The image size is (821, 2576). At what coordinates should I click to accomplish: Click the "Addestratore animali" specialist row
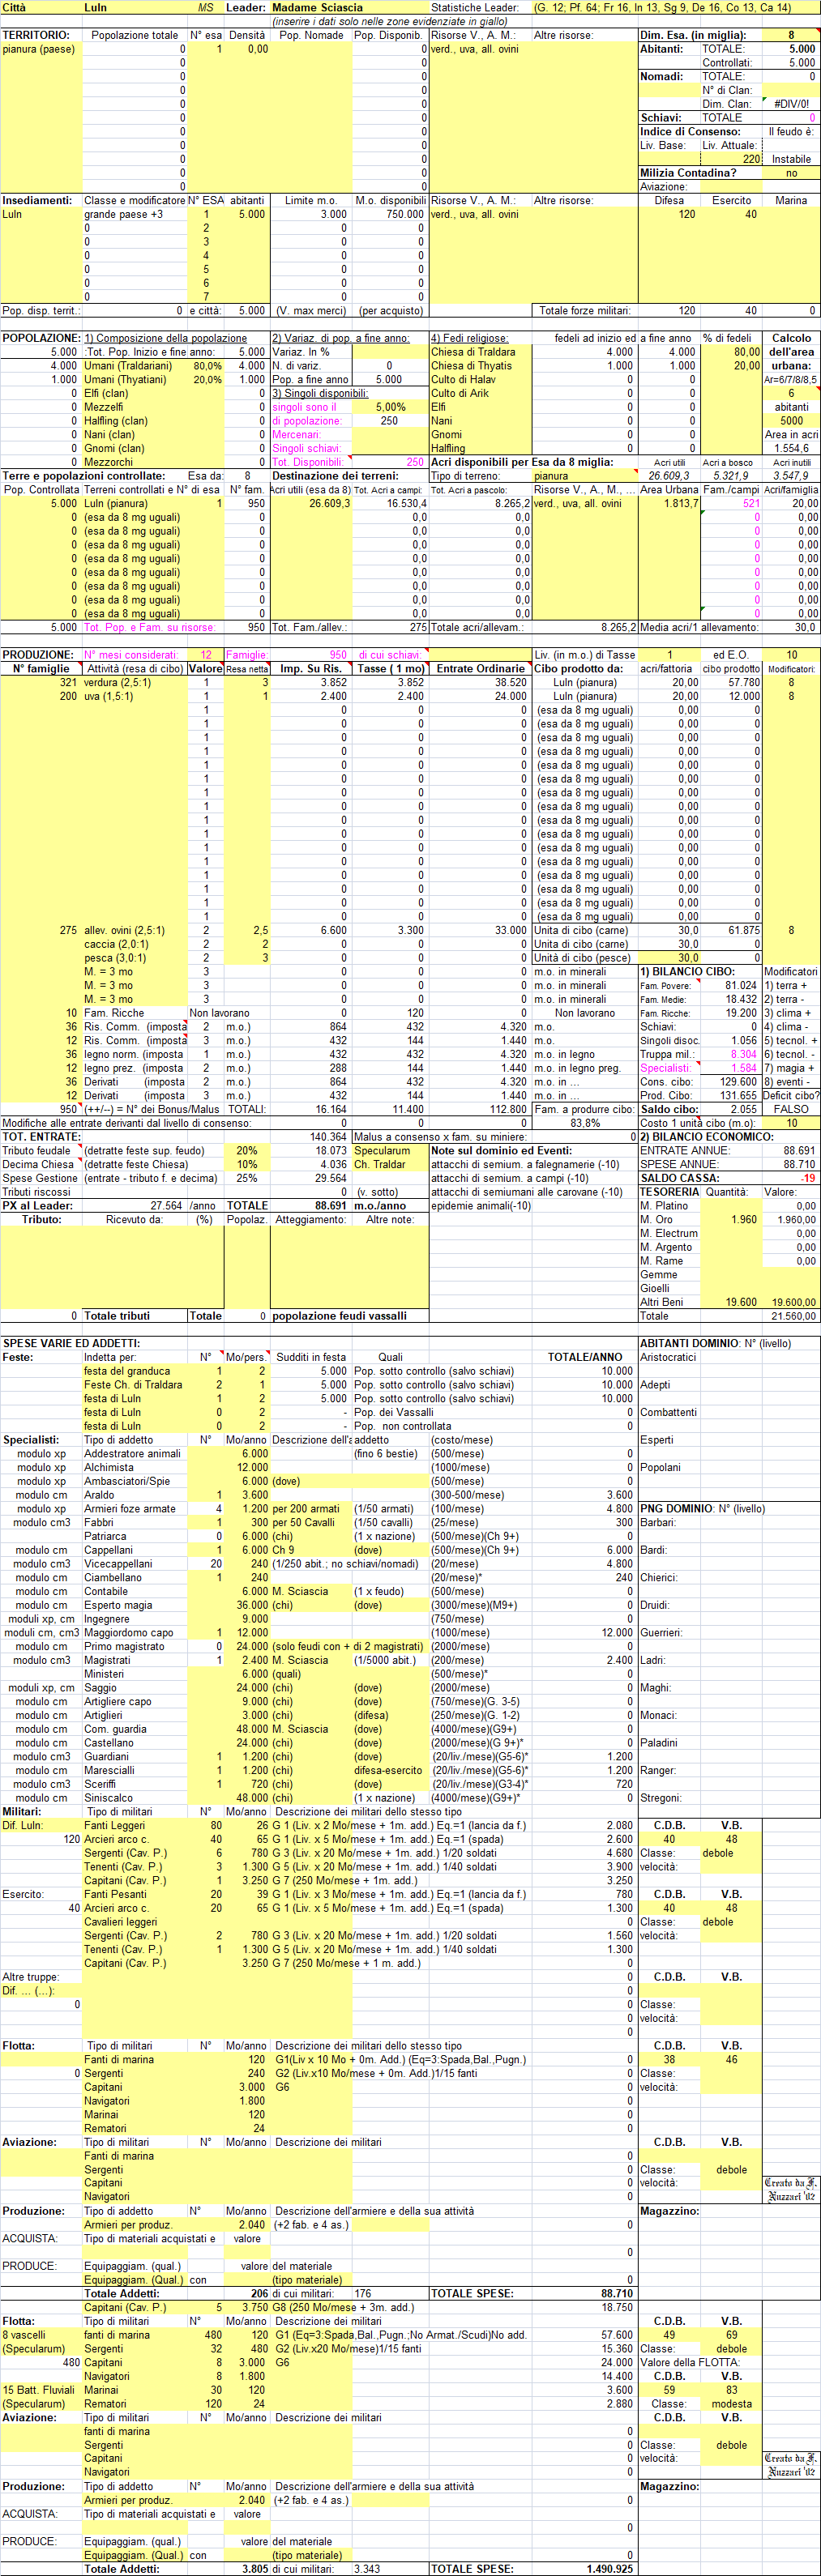(133, 1455)
